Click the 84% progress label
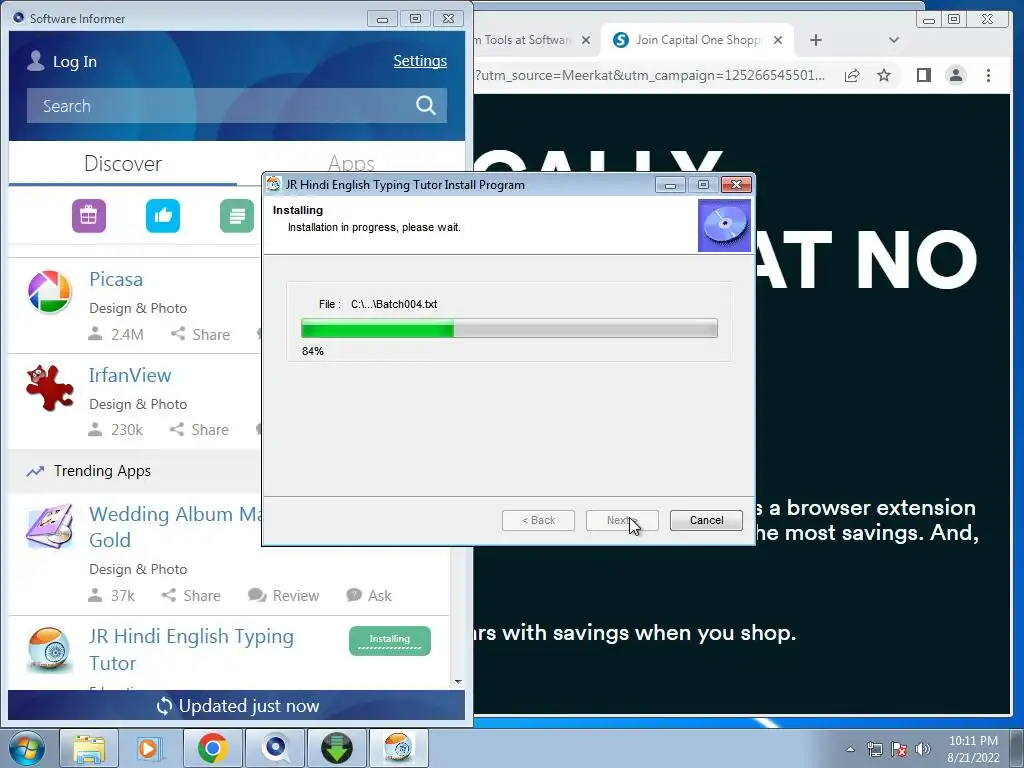Screen dimensions: 1024x768 tap(313, 351)
